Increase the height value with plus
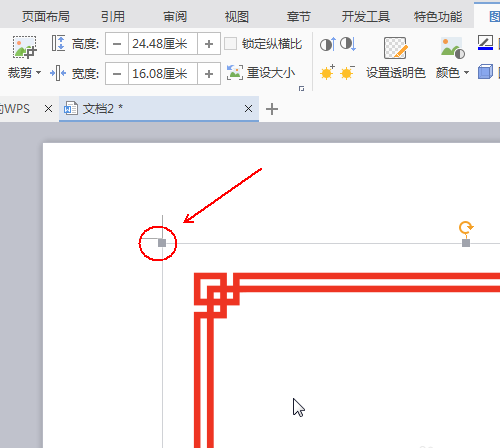 [x=209, y=44]
